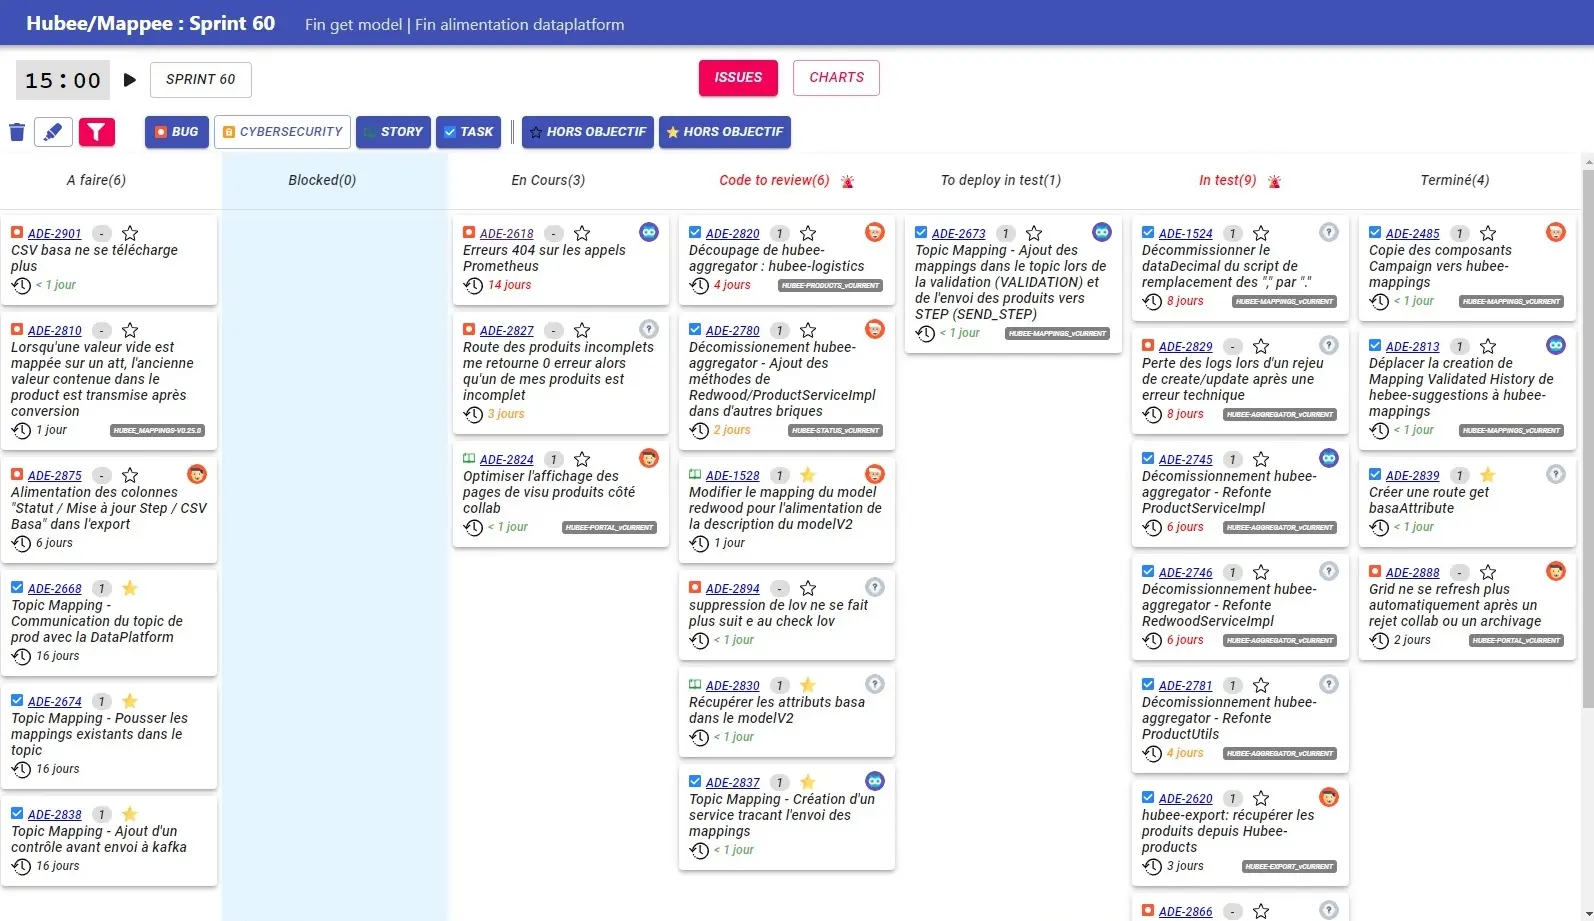The image size is (1594, 921).
Task: Click the Blocked(0) column header
Action: click(x=322, y=181)
